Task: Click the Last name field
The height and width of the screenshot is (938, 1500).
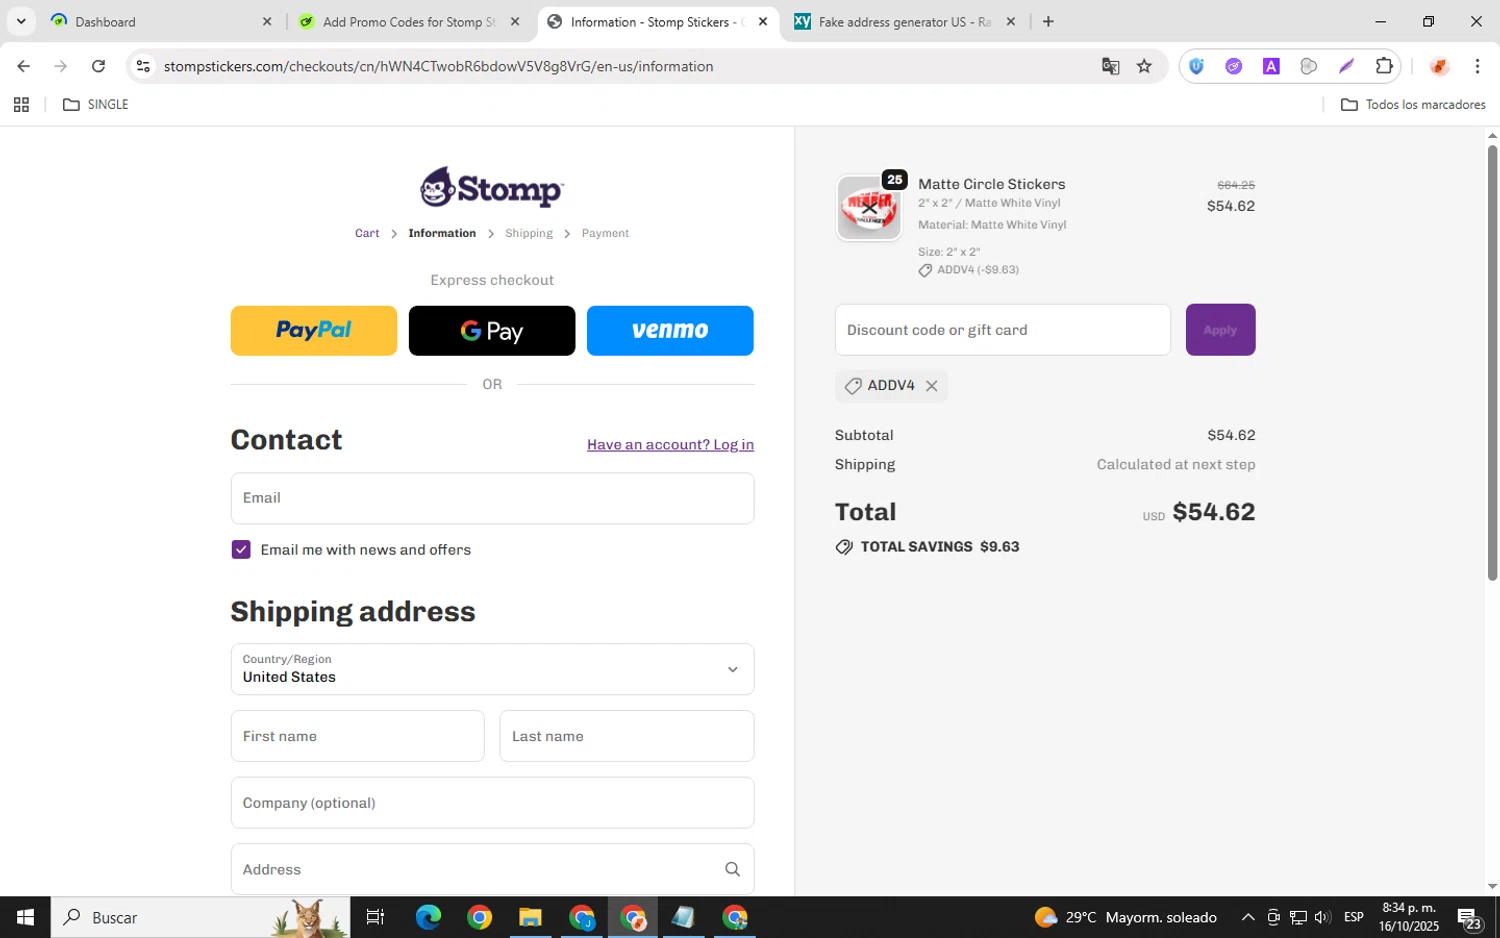Action: click(x=627, y=736)
